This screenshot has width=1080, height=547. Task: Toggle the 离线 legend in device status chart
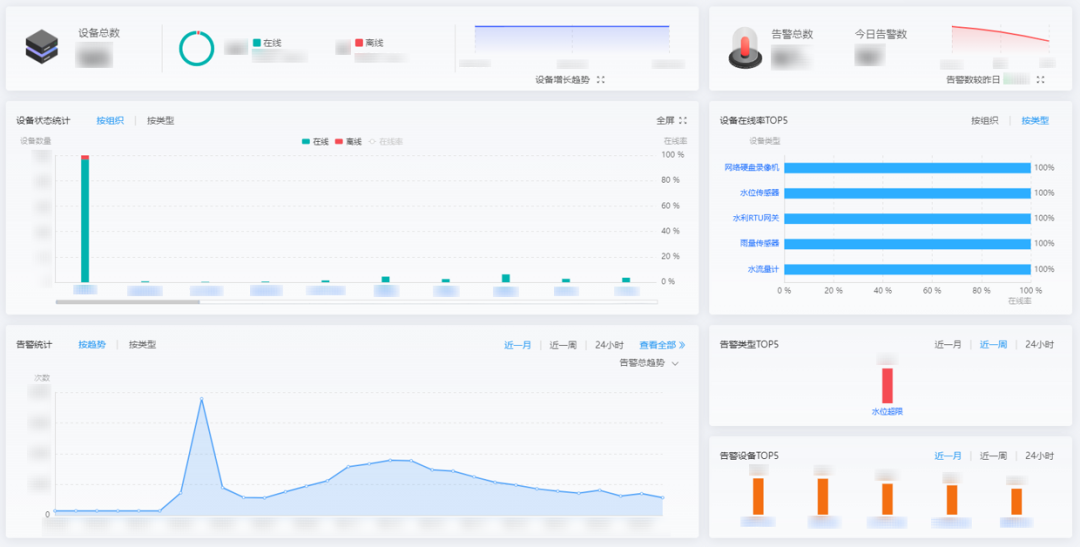tap(349, 142)
